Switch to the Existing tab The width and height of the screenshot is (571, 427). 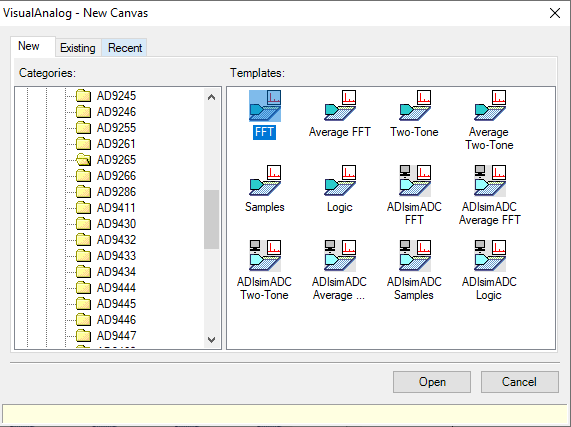pos(78,48)
